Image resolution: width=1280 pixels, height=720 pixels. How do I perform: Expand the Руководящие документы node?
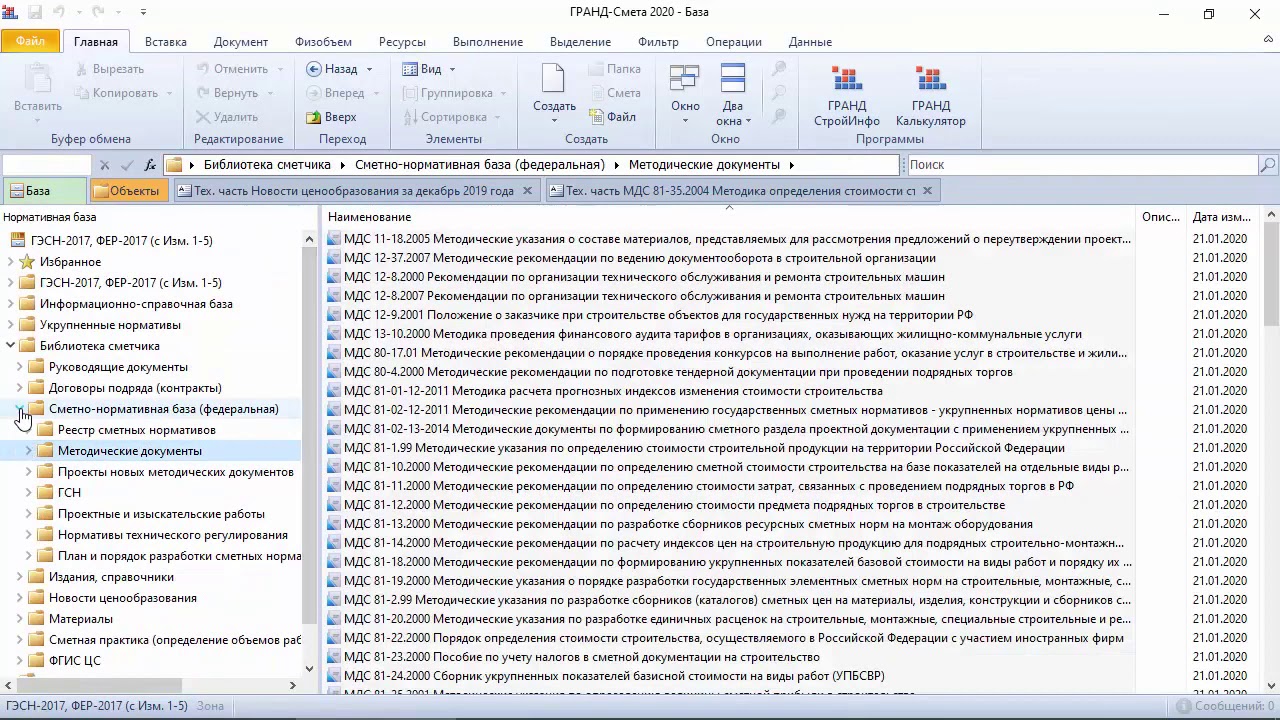click(19, 367)
